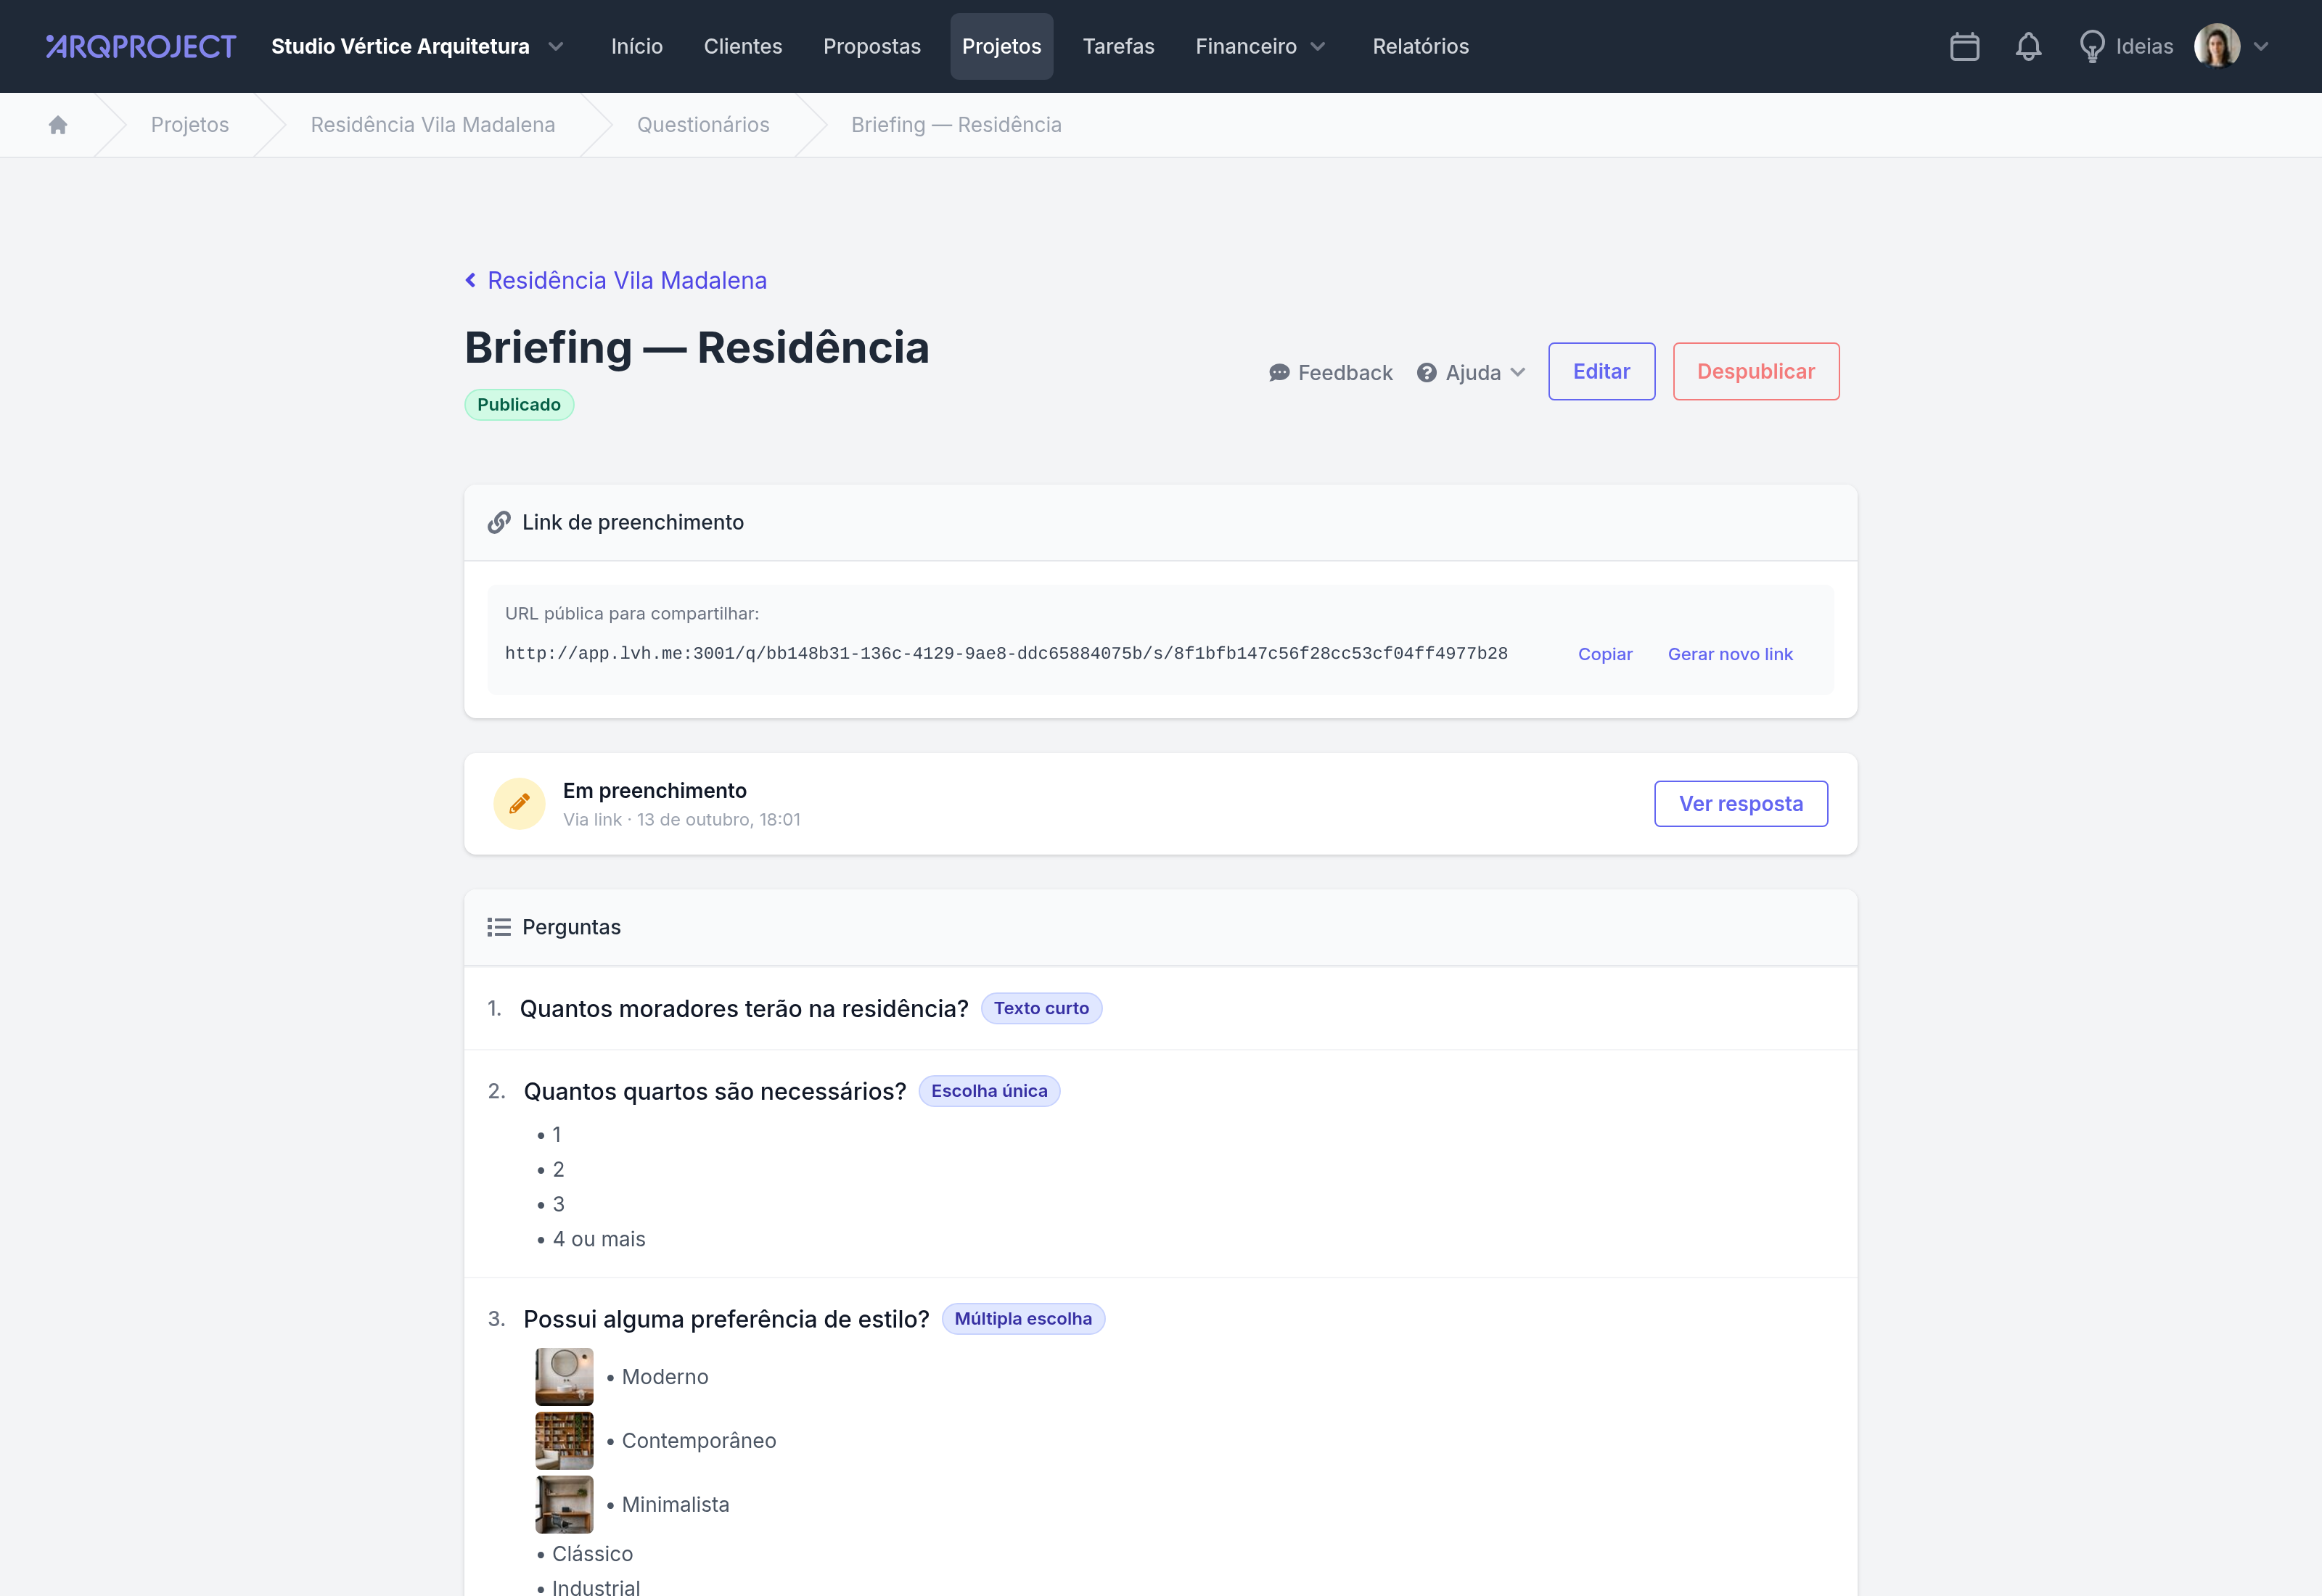Click the Feedback speech bubble icon

(1279, 373)
